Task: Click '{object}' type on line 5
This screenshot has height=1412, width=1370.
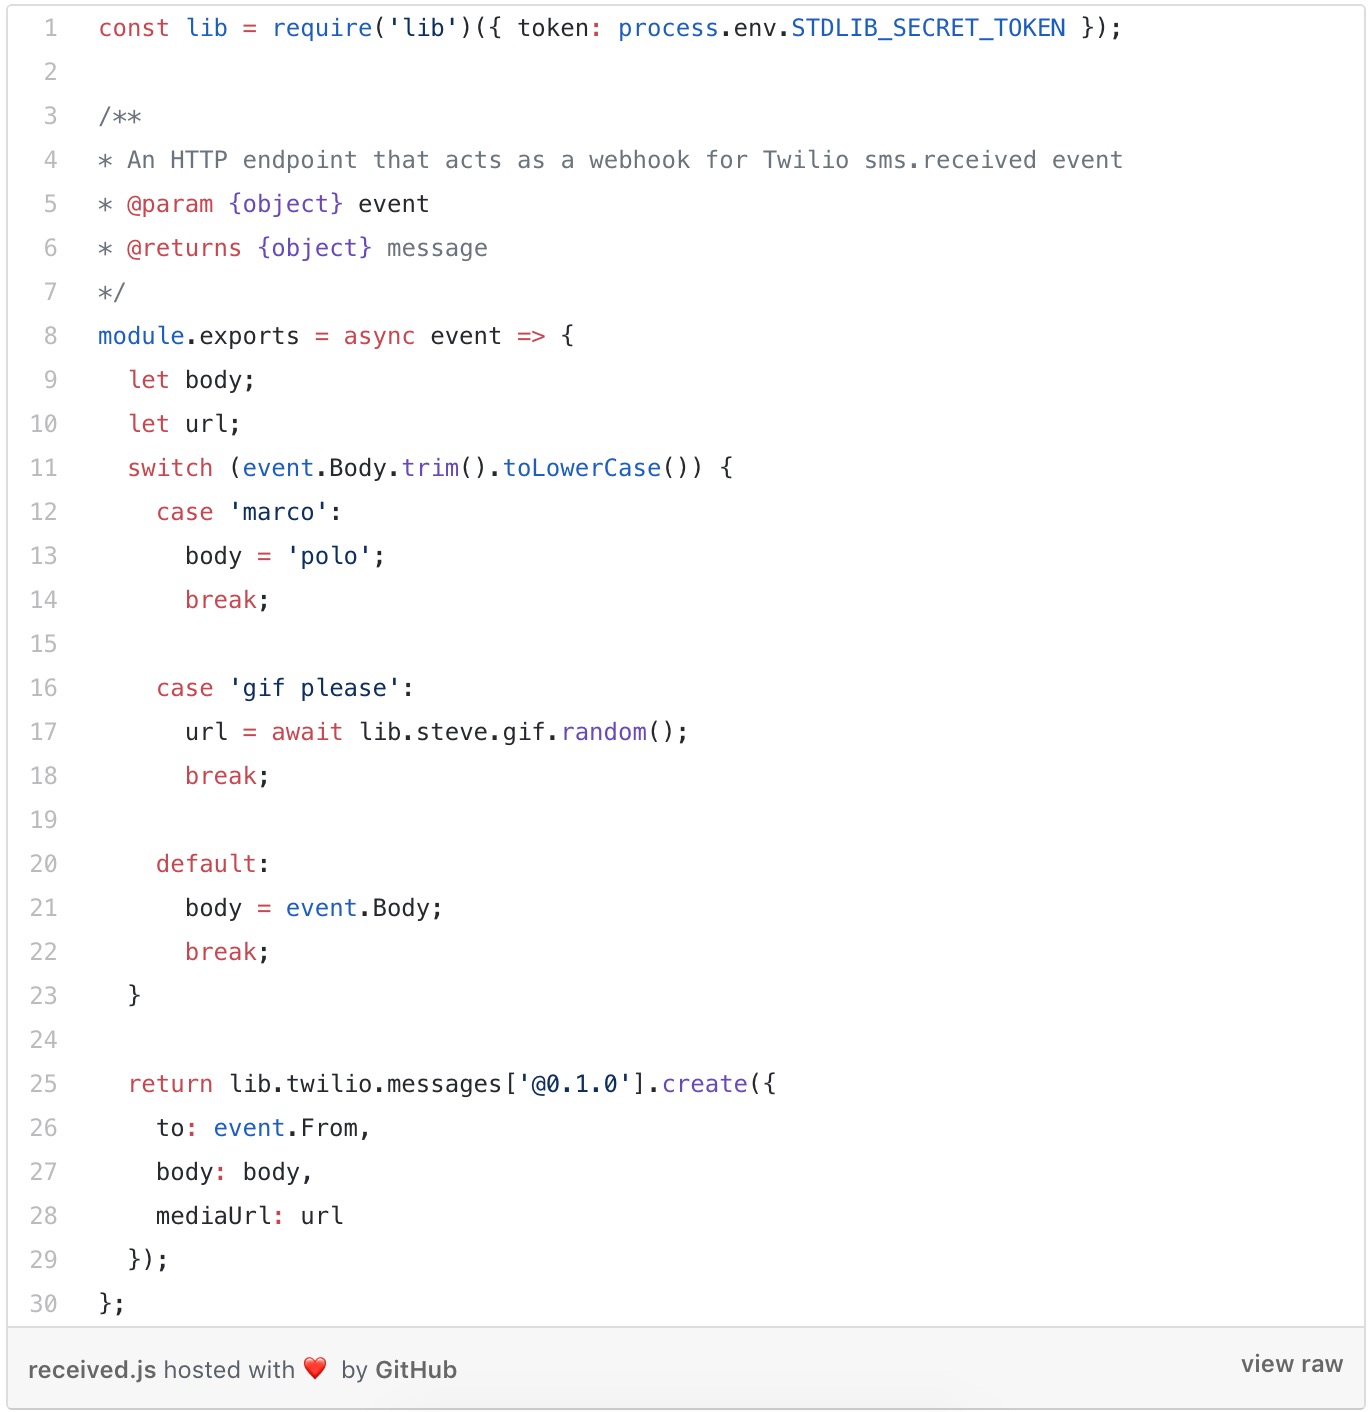Action: pos(286,204)
